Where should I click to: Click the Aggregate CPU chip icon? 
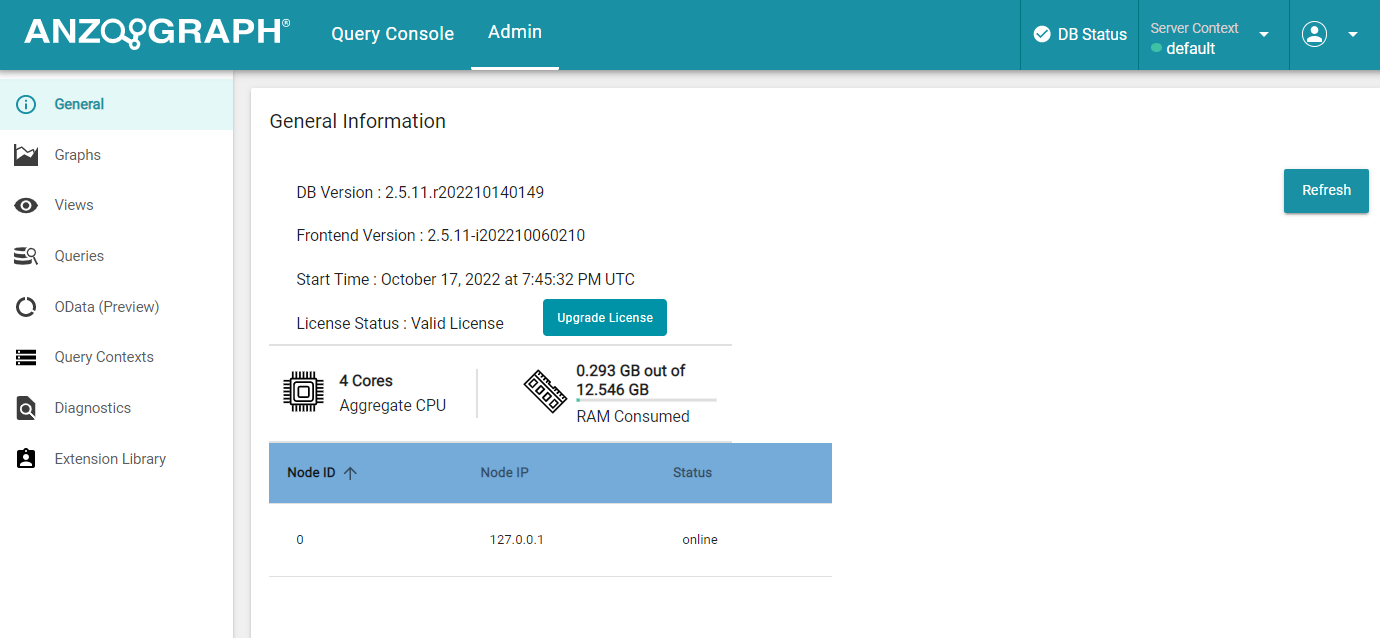(x=301, y=391)
